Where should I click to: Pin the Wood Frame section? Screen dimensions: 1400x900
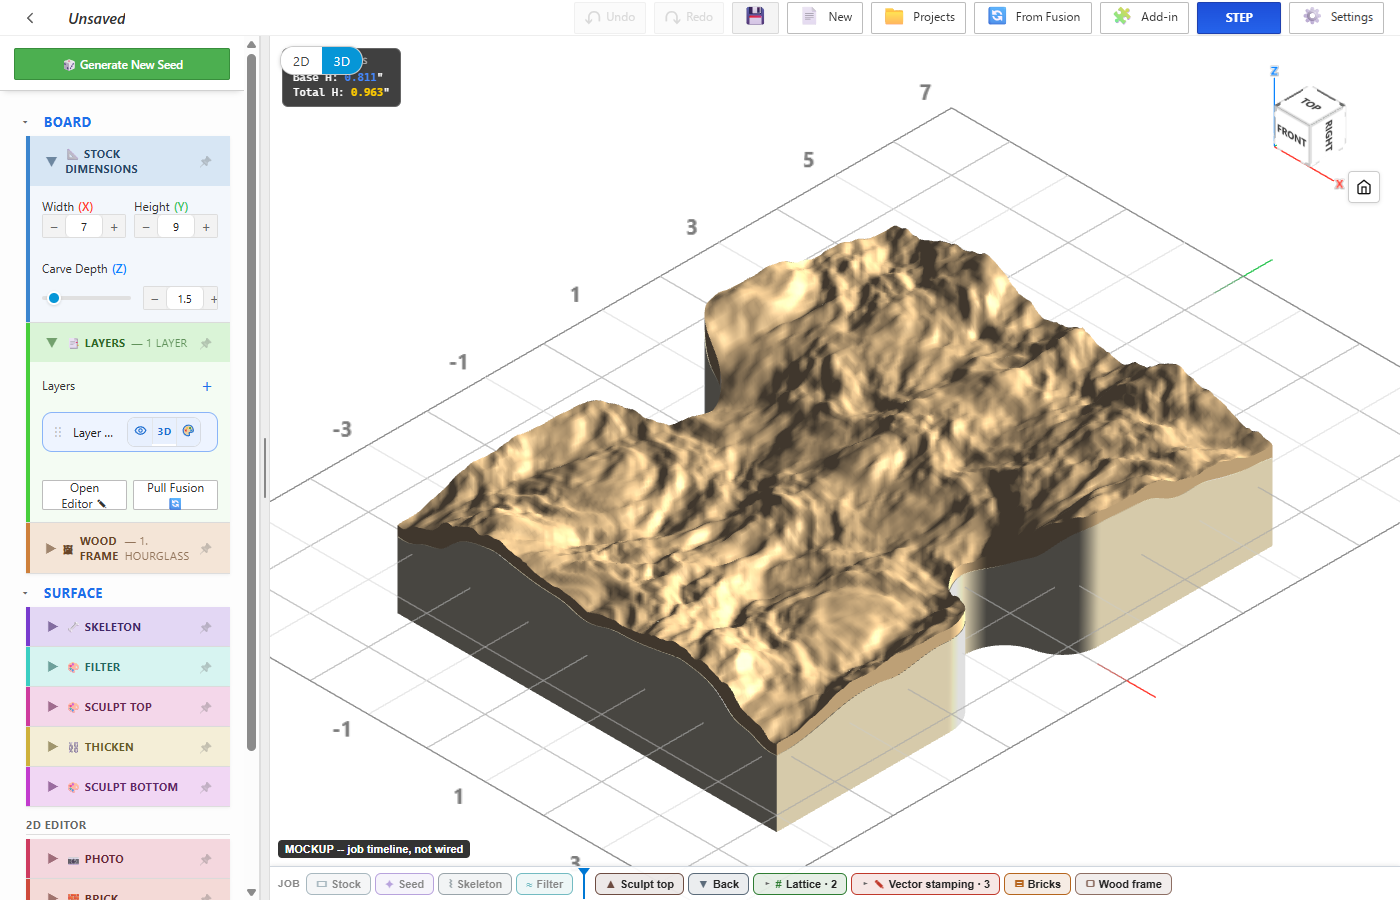pyautogui.click(x=206, y=548)
